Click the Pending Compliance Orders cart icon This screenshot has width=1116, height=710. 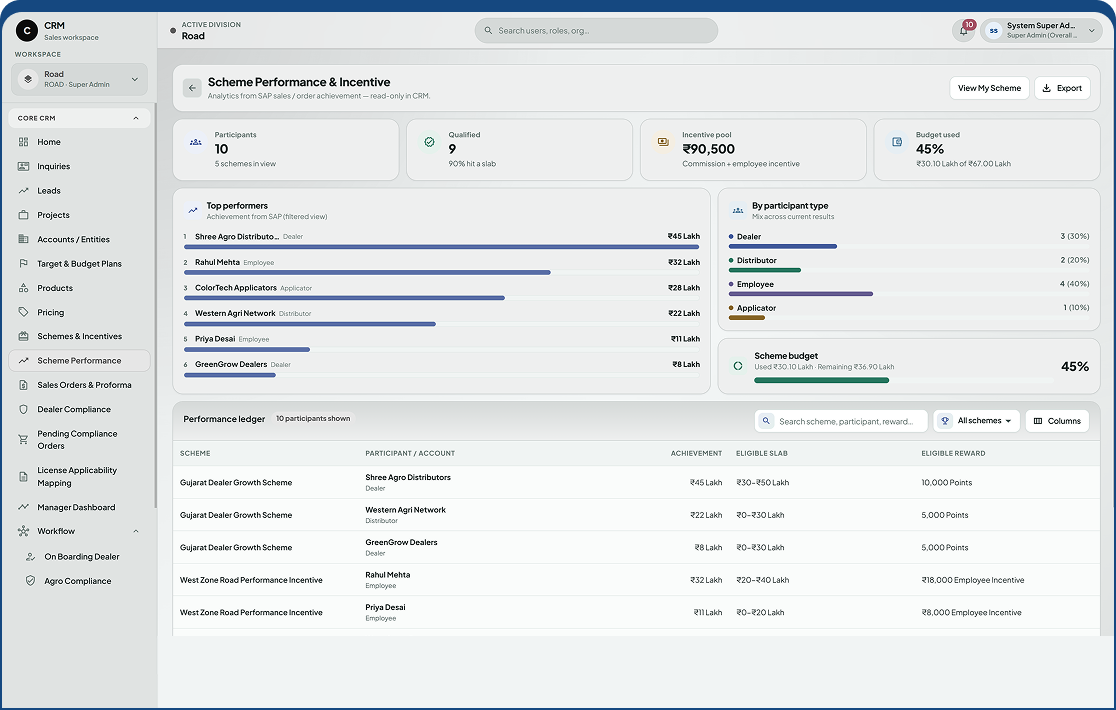[x=23, y=440]
